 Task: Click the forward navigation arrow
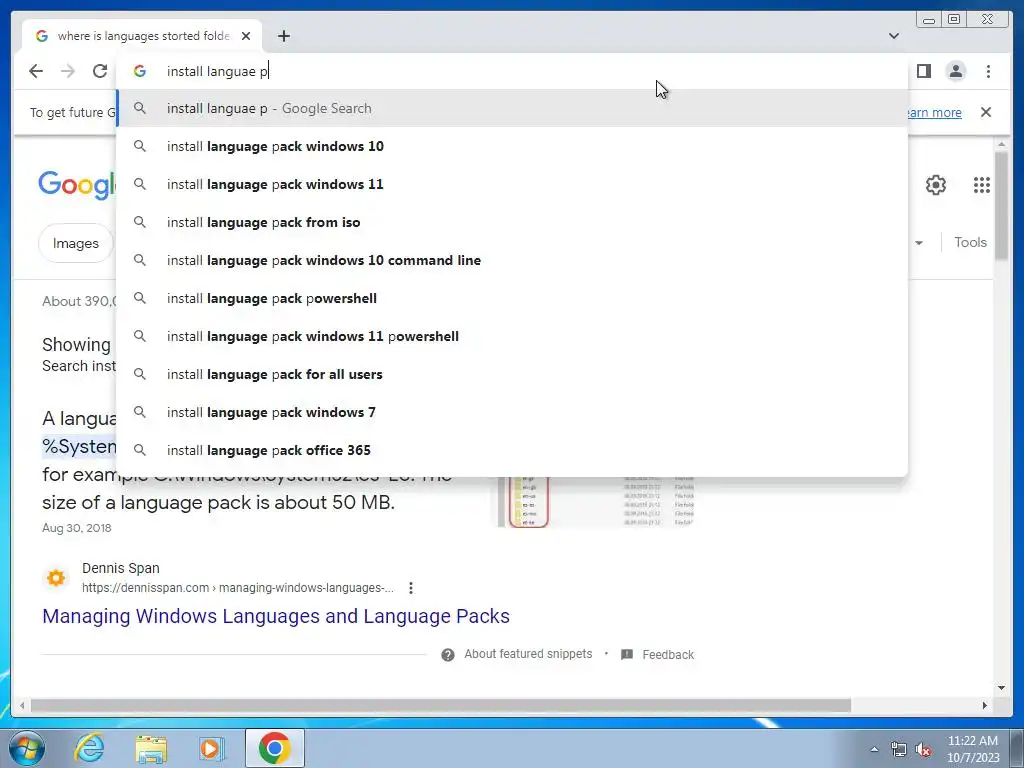(x=68, y=71)
